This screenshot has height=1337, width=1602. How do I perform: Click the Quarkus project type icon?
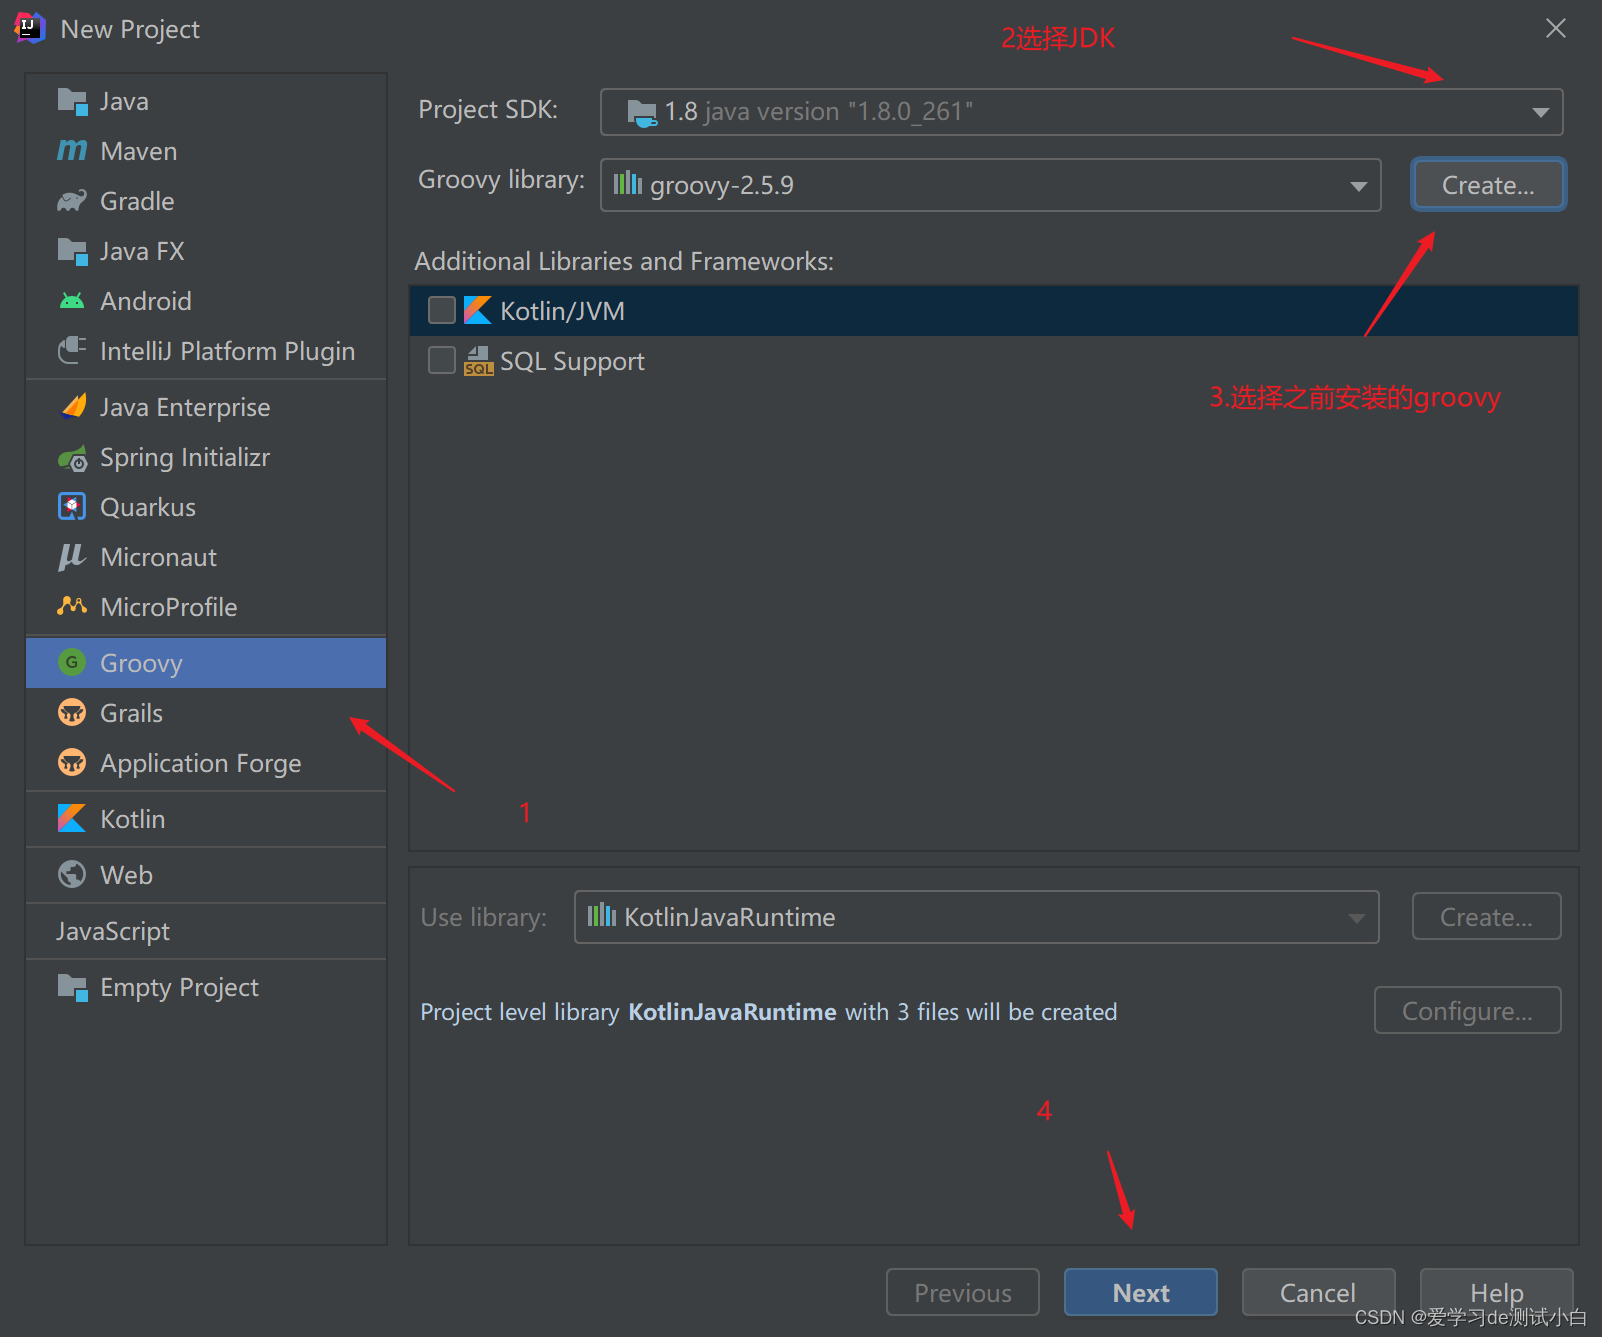[x=71, y=506]
